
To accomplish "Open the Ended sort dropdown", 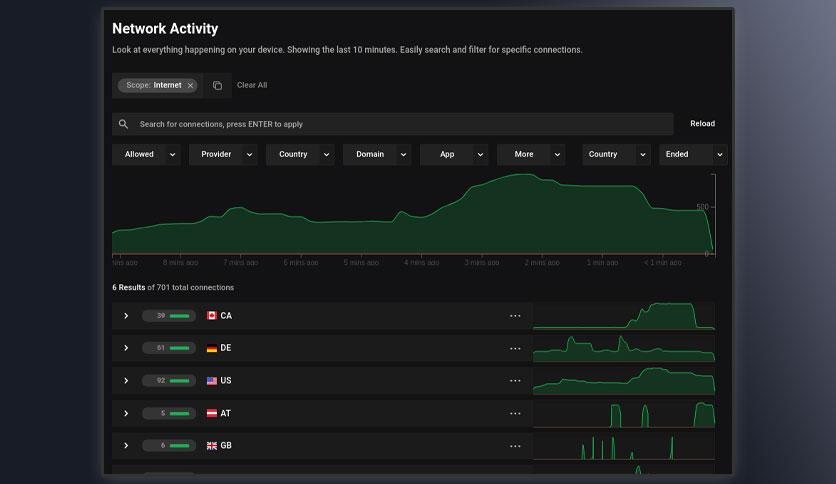I will (693, 154).
